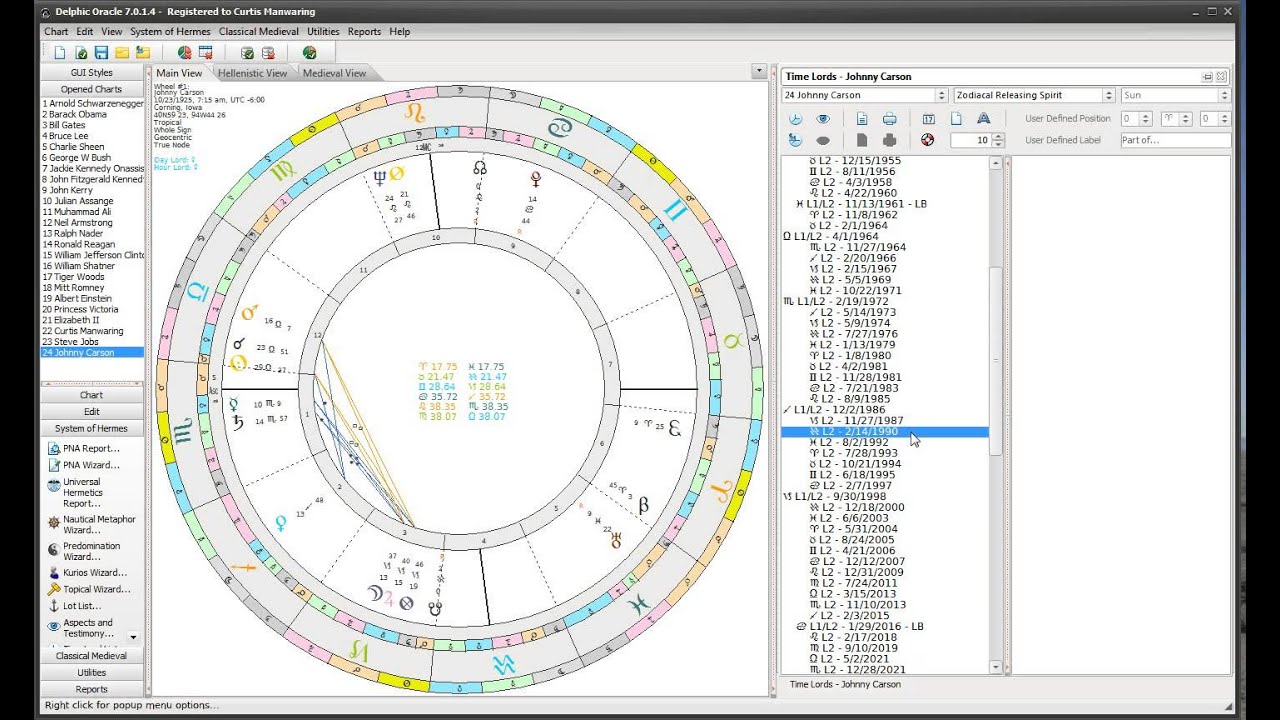
Task: Click the blue clock icon in Time Lords
Action: [795, 118]
